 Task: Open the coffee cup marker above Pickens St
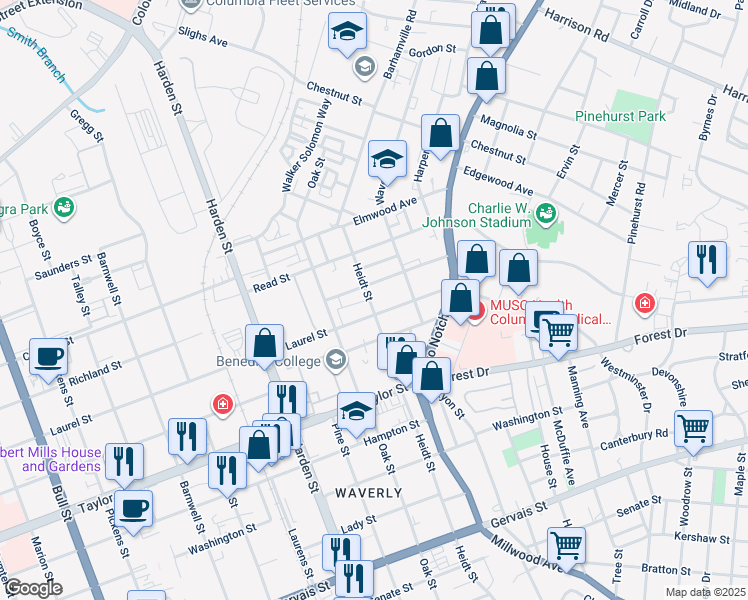tap(134, 510)
